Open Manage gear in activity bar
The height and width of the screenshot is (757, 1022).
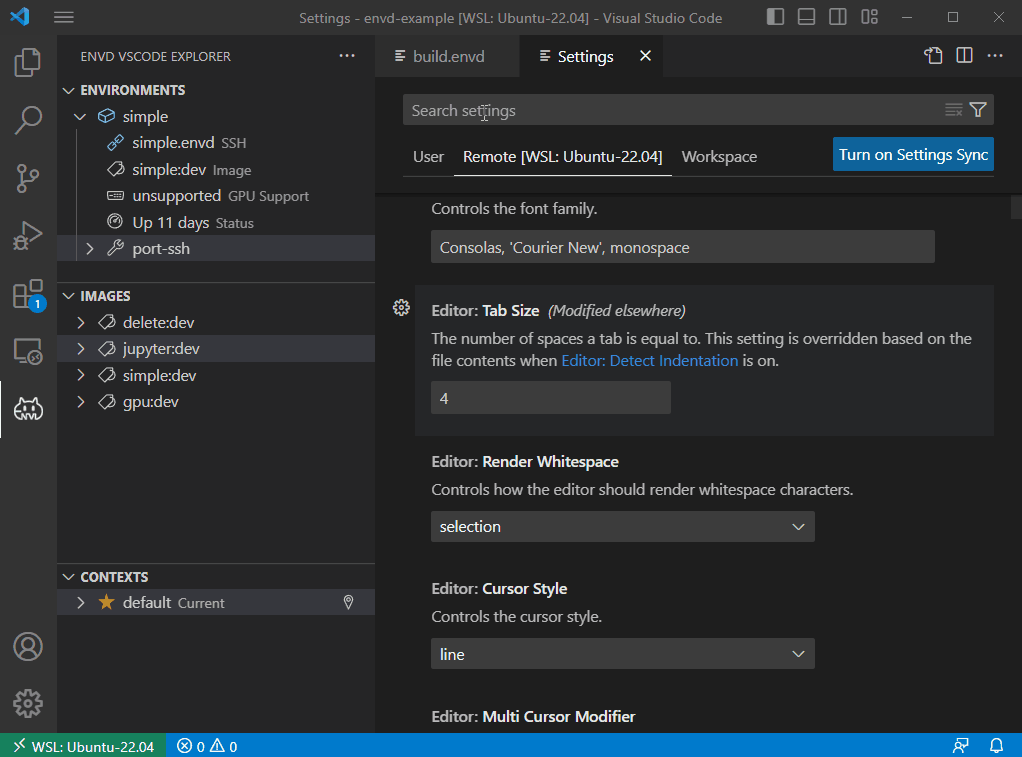(x=28, y=704)
